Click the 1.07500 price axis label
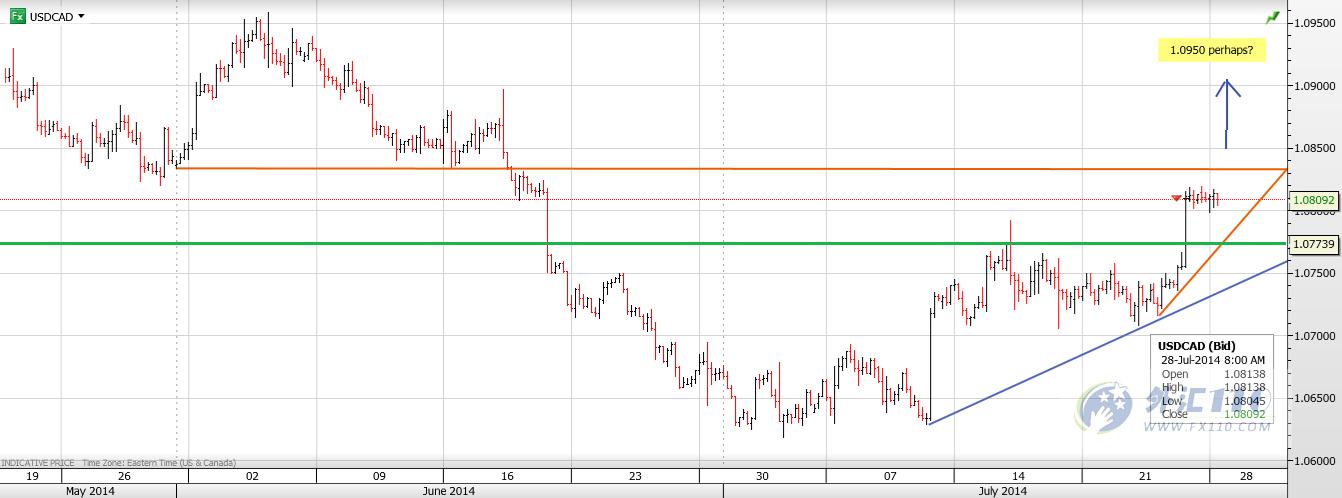1342x498 pixels. [1314, 273]
